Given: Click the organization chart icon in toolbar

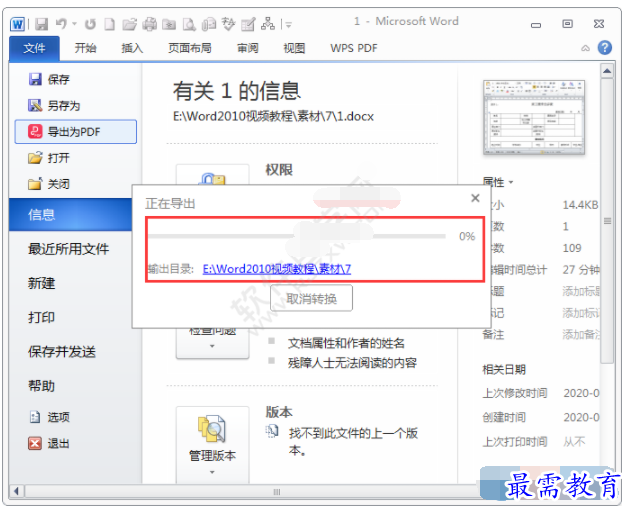Looking at the screenshot, I should pos(268,24).
